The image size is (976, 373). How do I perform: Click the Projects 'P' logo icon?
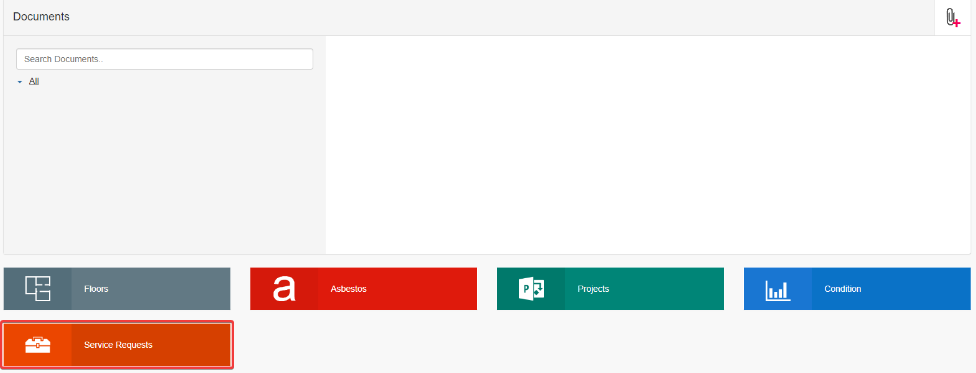coord(531,289)
